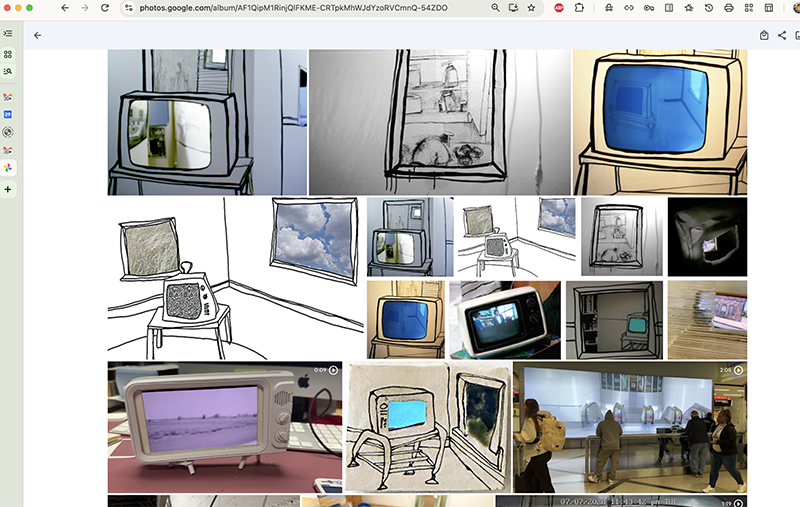This screenshot has width=800, height=507.
Task: Click the album URL address bar
Action: 293,8
